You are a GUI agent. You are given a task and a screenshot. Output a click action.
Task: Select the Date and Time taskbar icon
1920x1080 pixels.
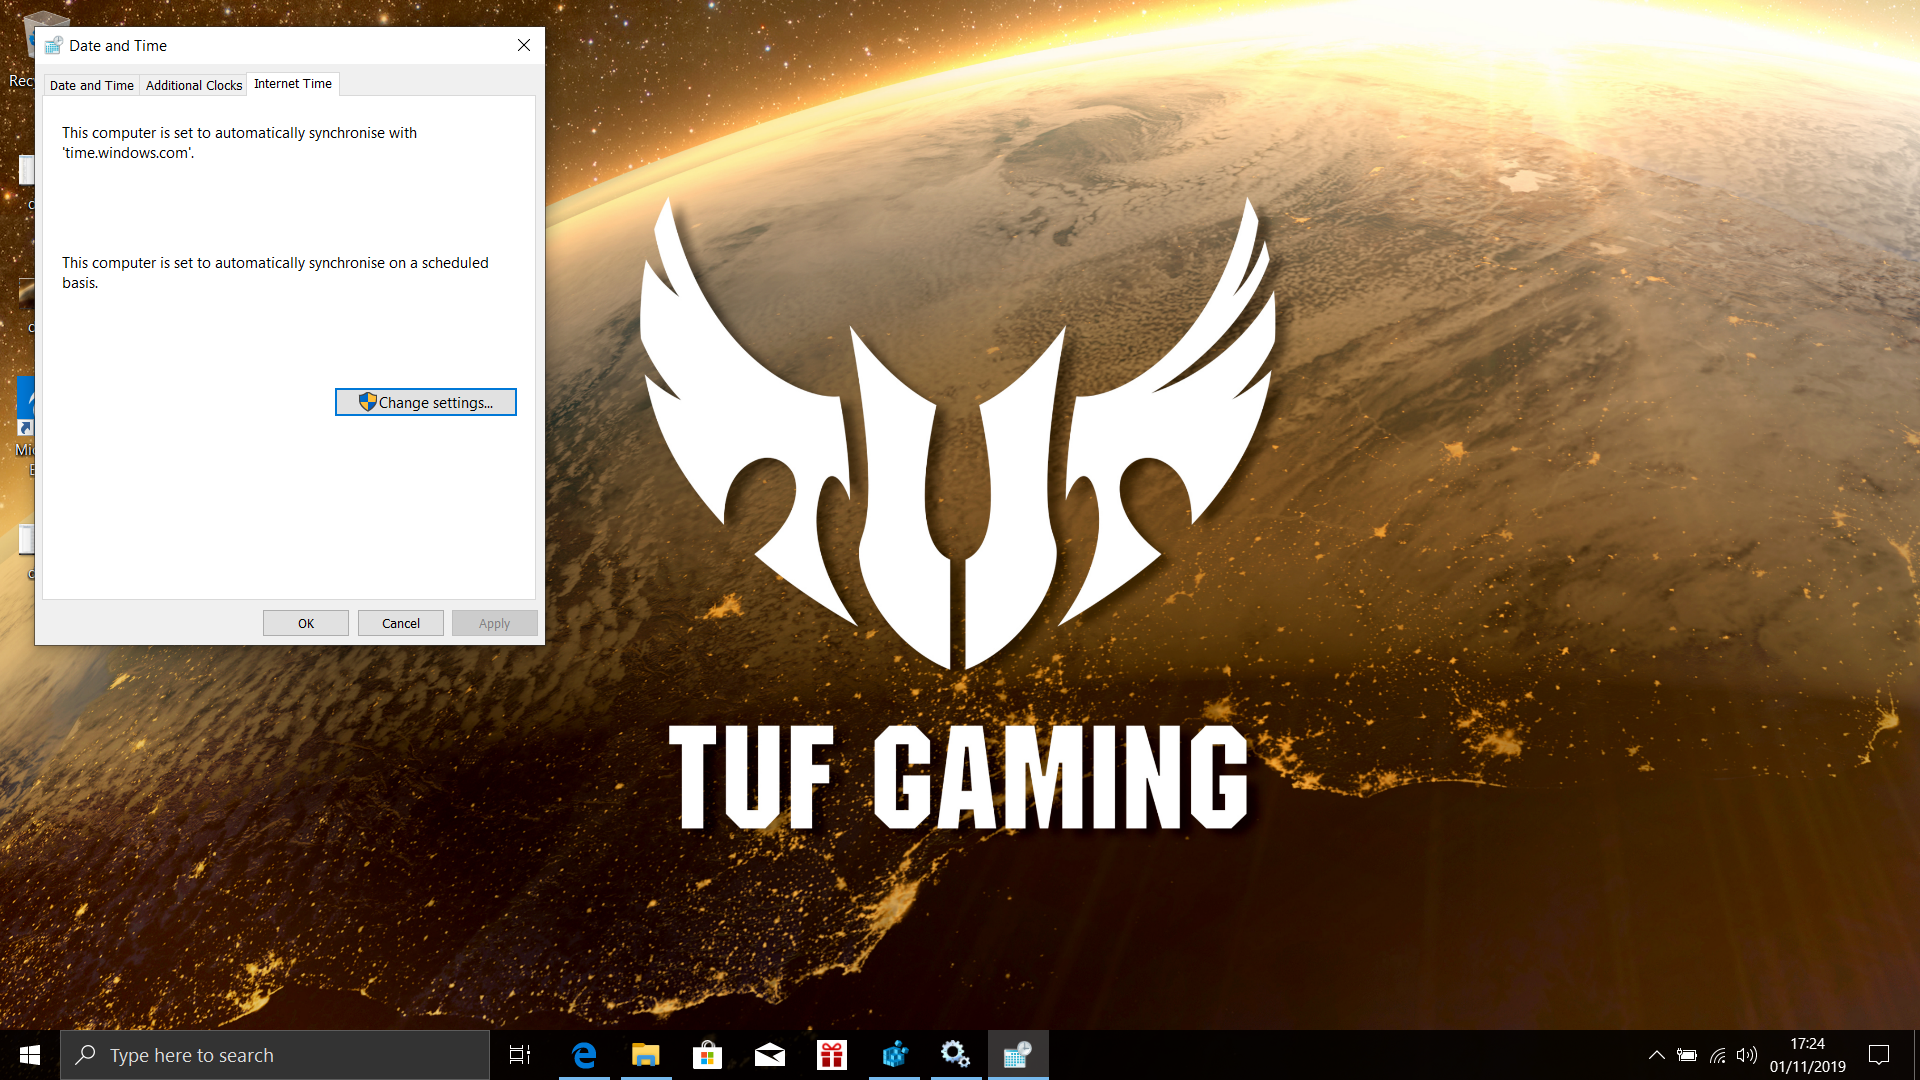[1018, 1055]
